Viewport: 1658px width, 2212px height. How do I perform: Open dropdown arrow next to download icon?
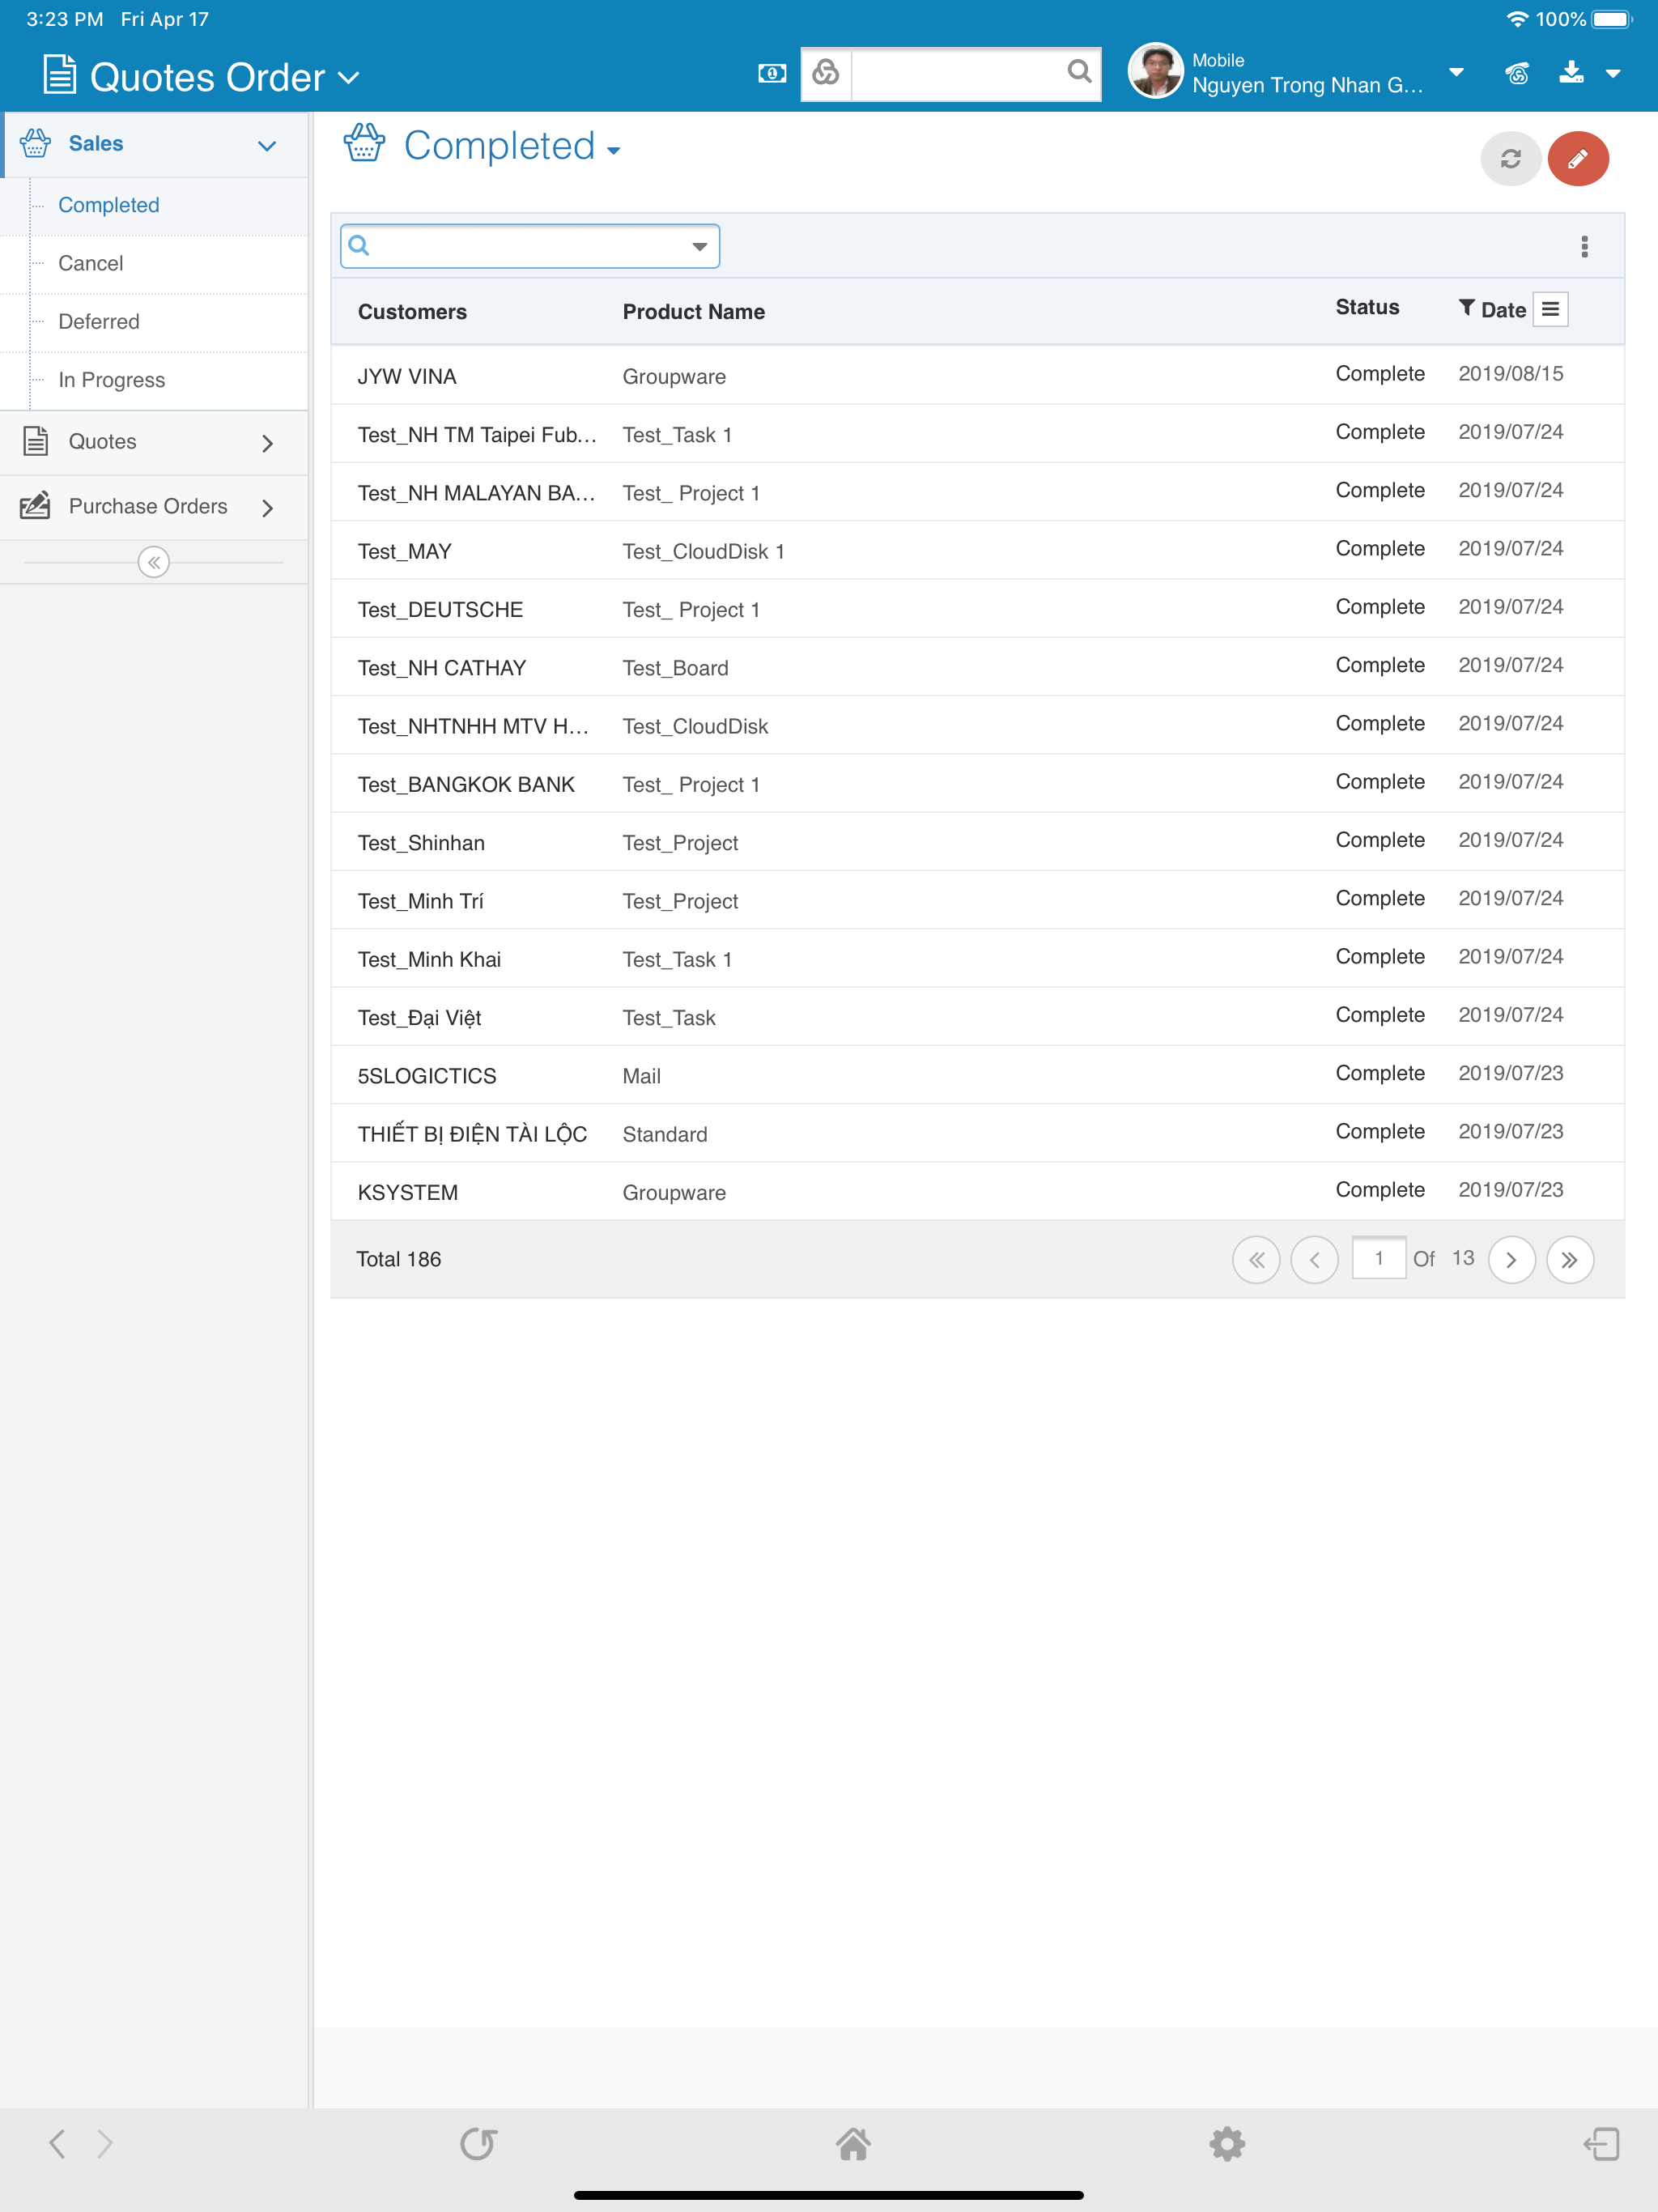point(1613,73)
